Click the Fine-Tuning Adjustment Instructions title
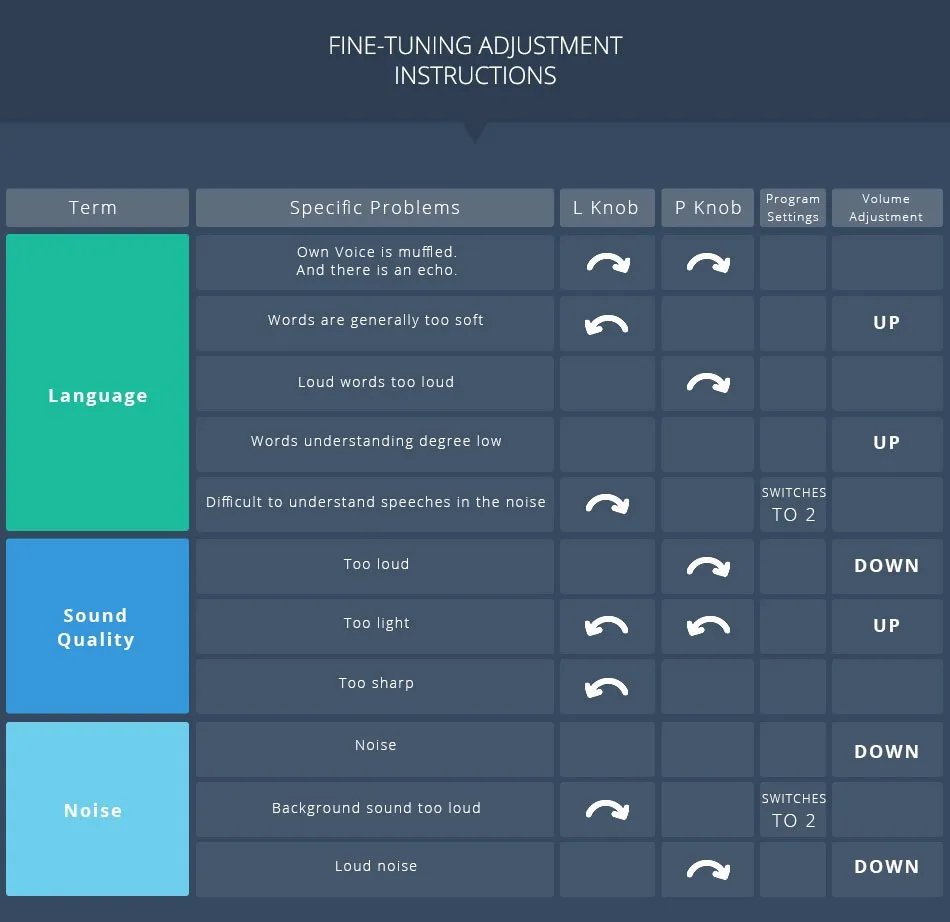 coord(475,61)
